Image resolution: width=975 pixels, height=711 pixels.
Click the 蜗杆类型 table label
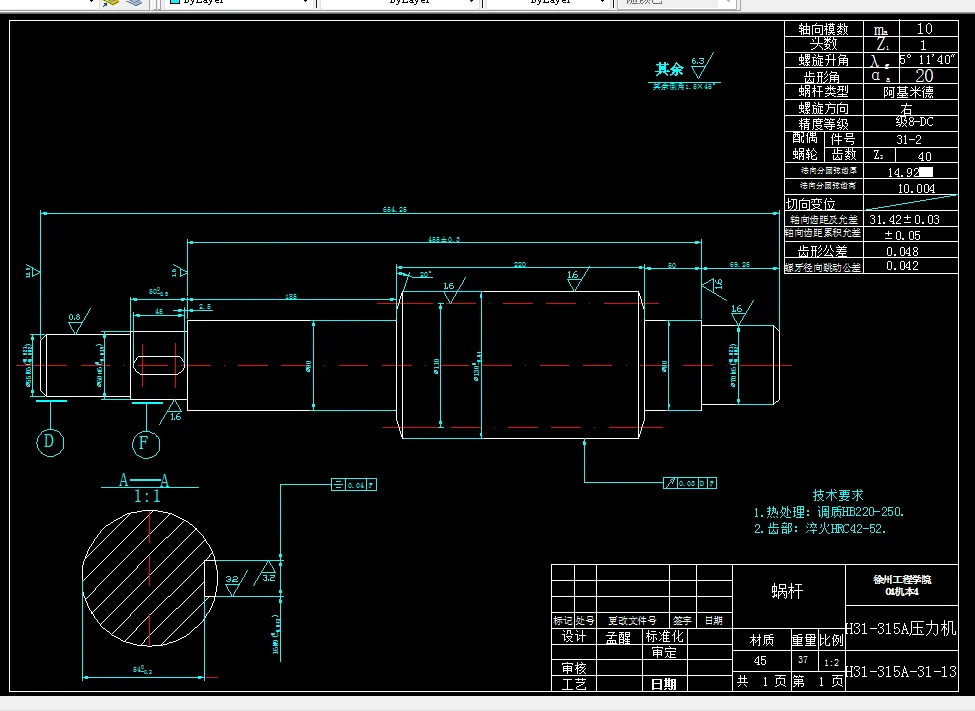(x=823, y=91)
